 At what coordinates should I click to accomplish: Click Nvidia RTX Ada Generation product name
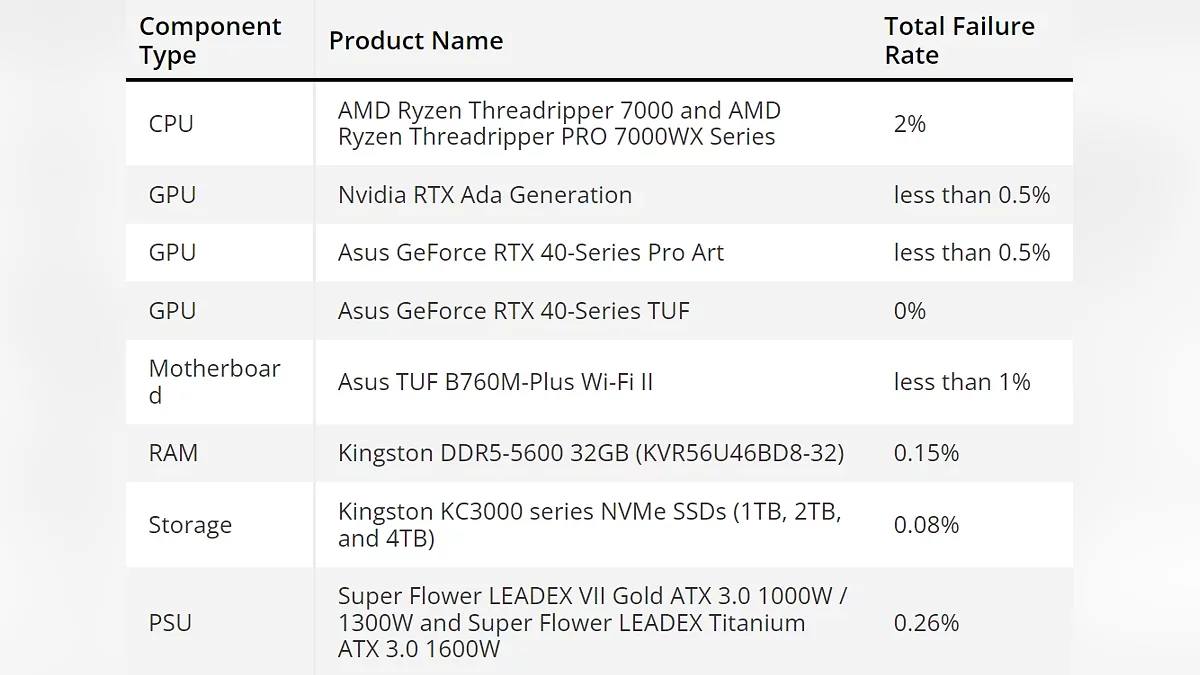(x=485, y=195)
